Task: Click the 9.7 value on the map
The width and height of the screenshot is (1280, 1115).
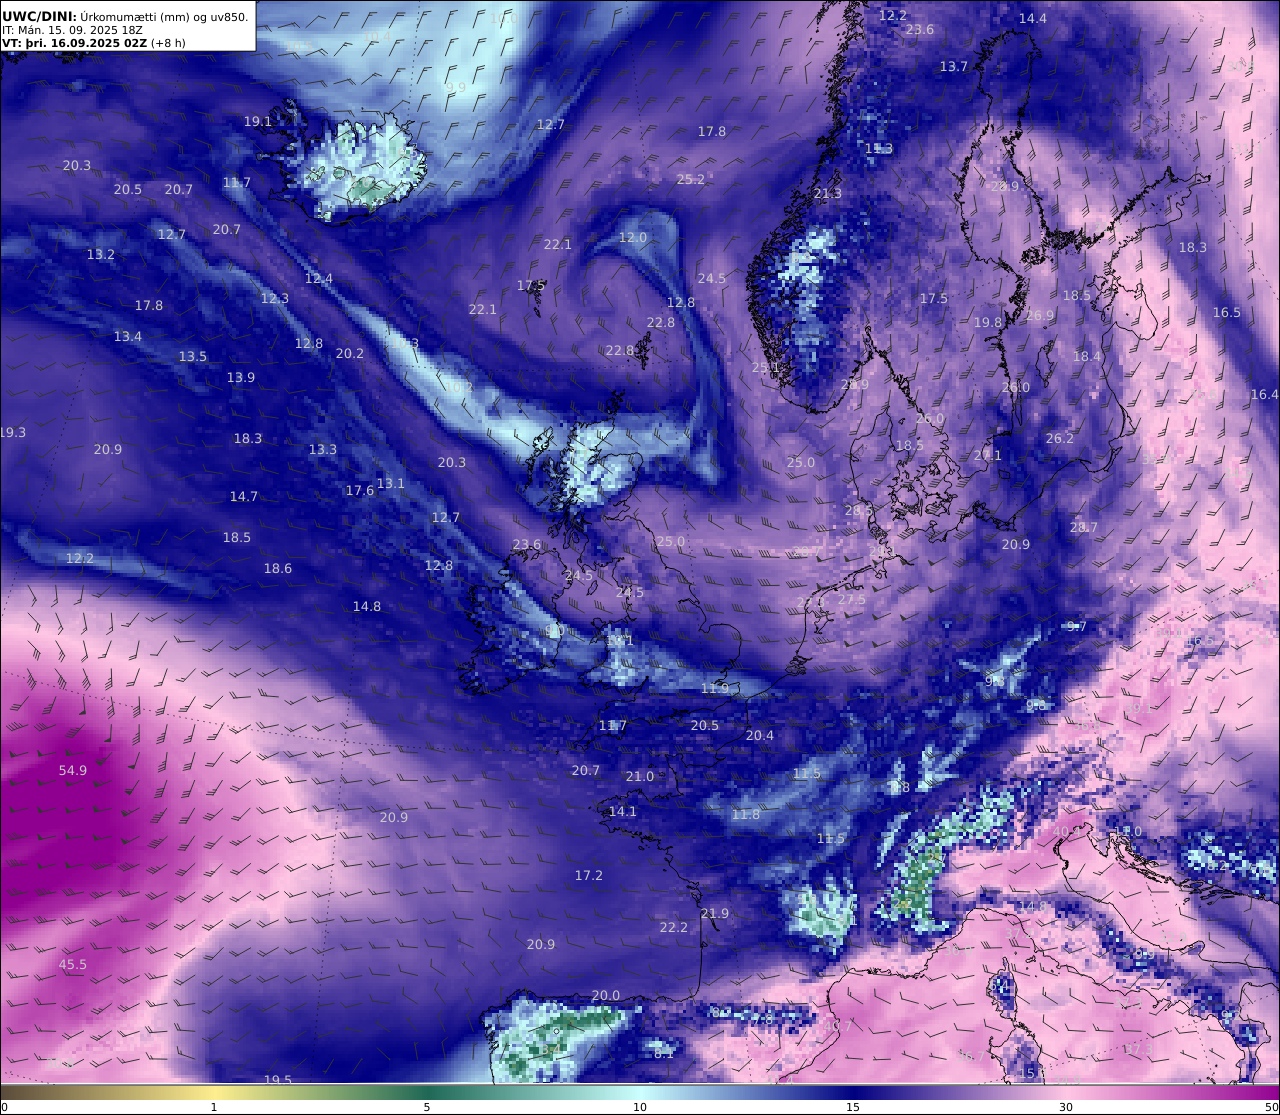Action: click(x=1077, y=626)
